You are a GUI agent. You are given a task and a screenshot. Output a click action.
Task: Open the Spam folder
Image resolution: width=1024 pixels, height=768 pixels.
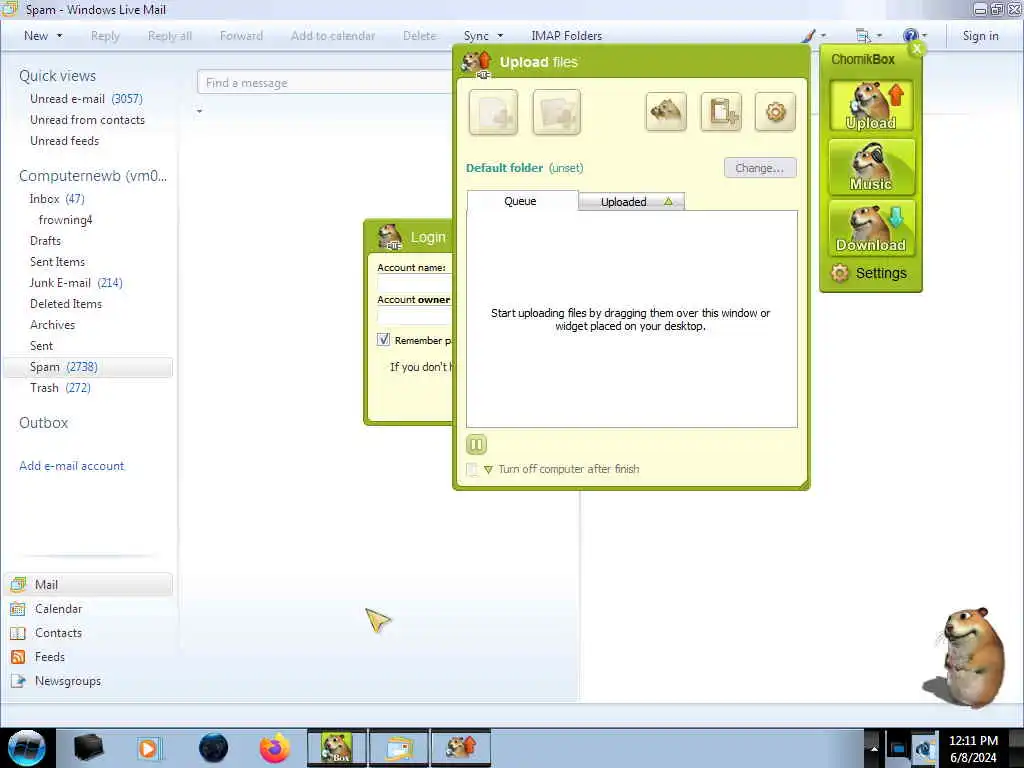click(88, 367)
